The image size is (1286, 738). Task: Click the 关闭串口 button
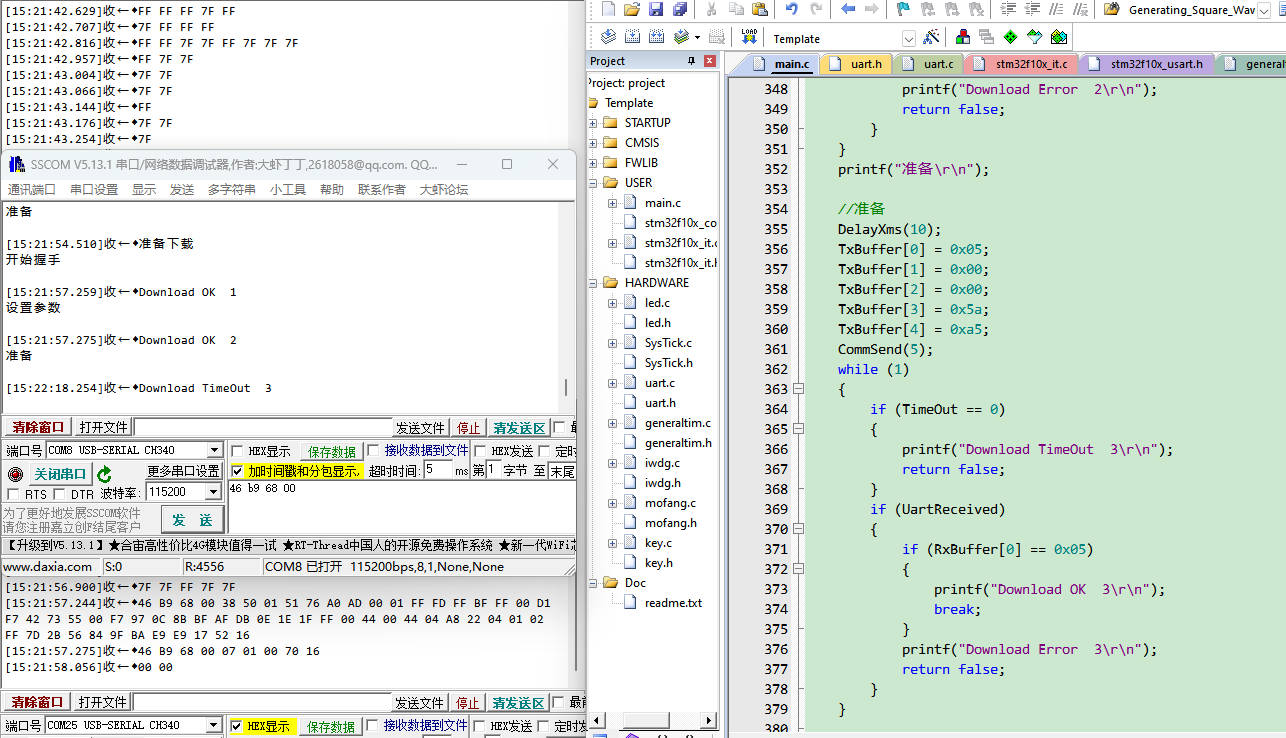click(60, 474)
